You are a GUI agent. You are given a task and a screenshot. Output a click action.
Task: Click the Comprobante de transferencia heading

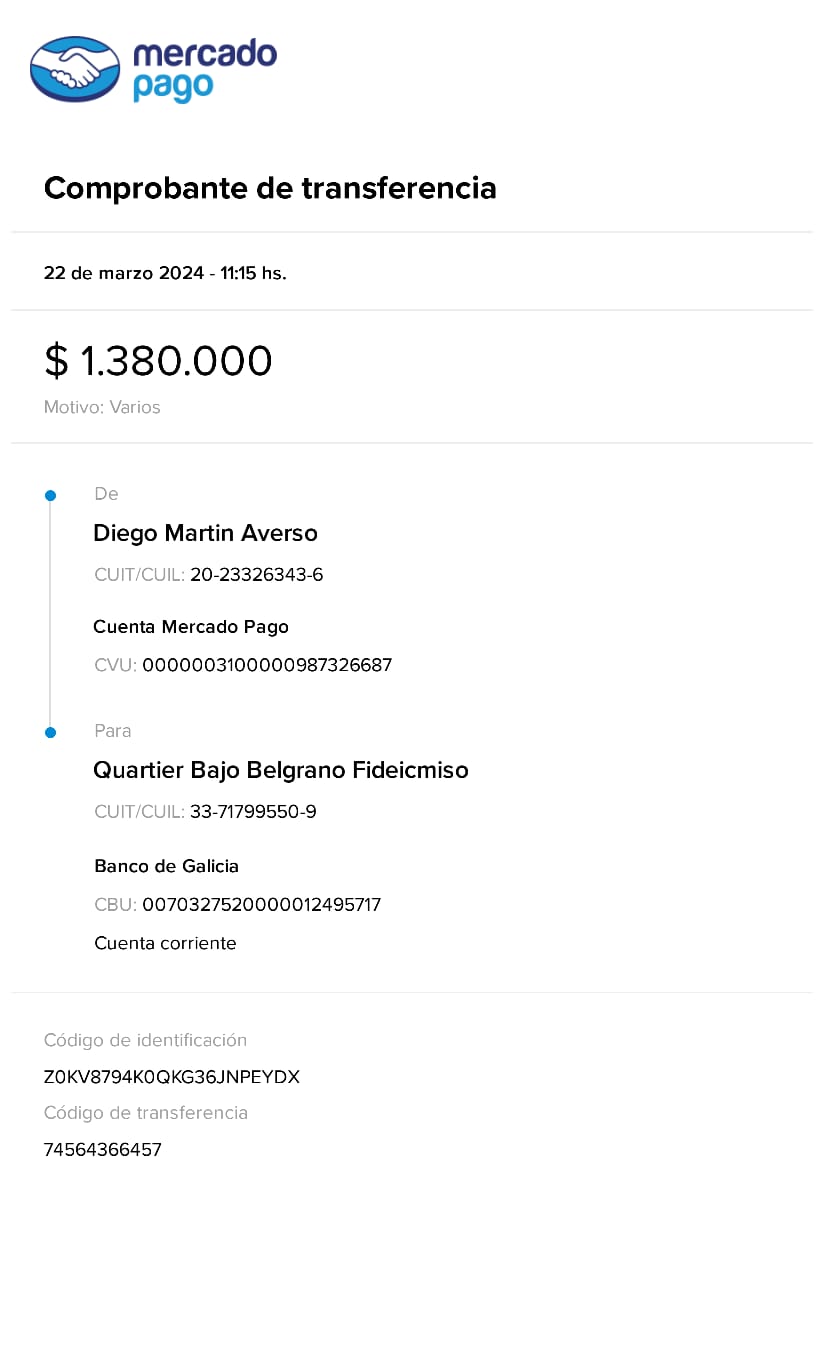click(270, 188)
